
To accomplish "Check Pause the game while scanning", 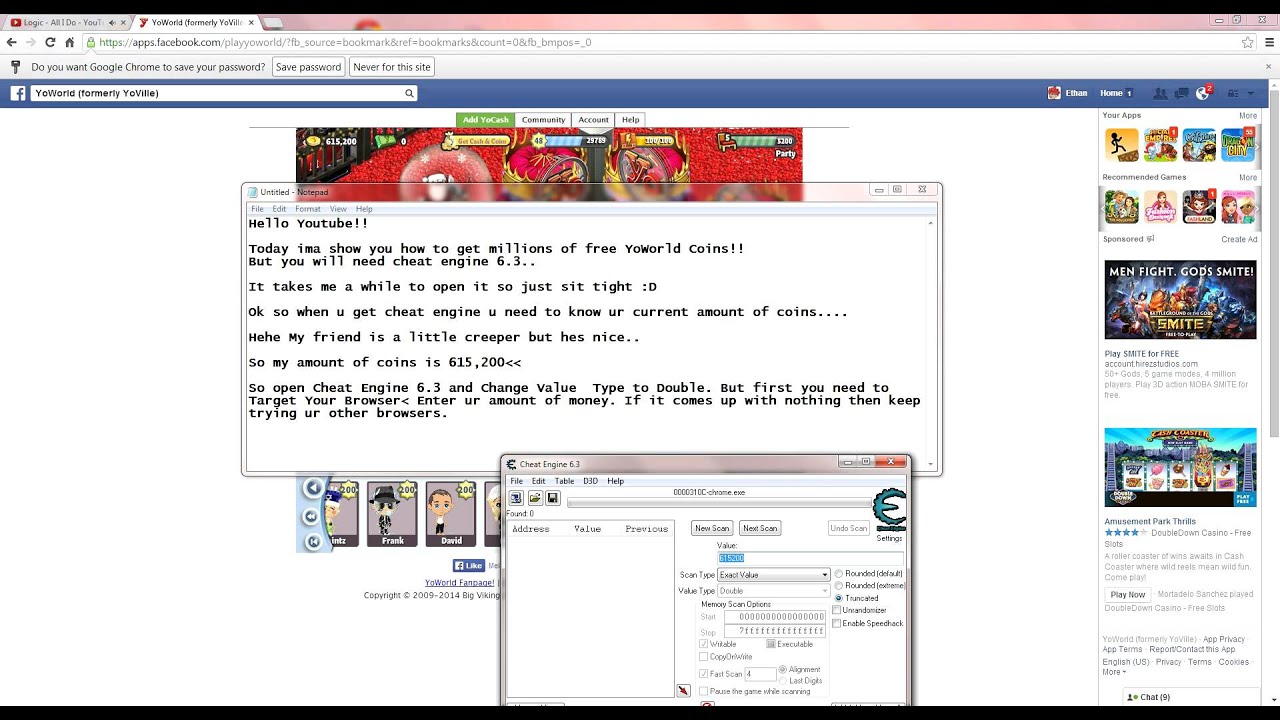I will coord(704,691).
